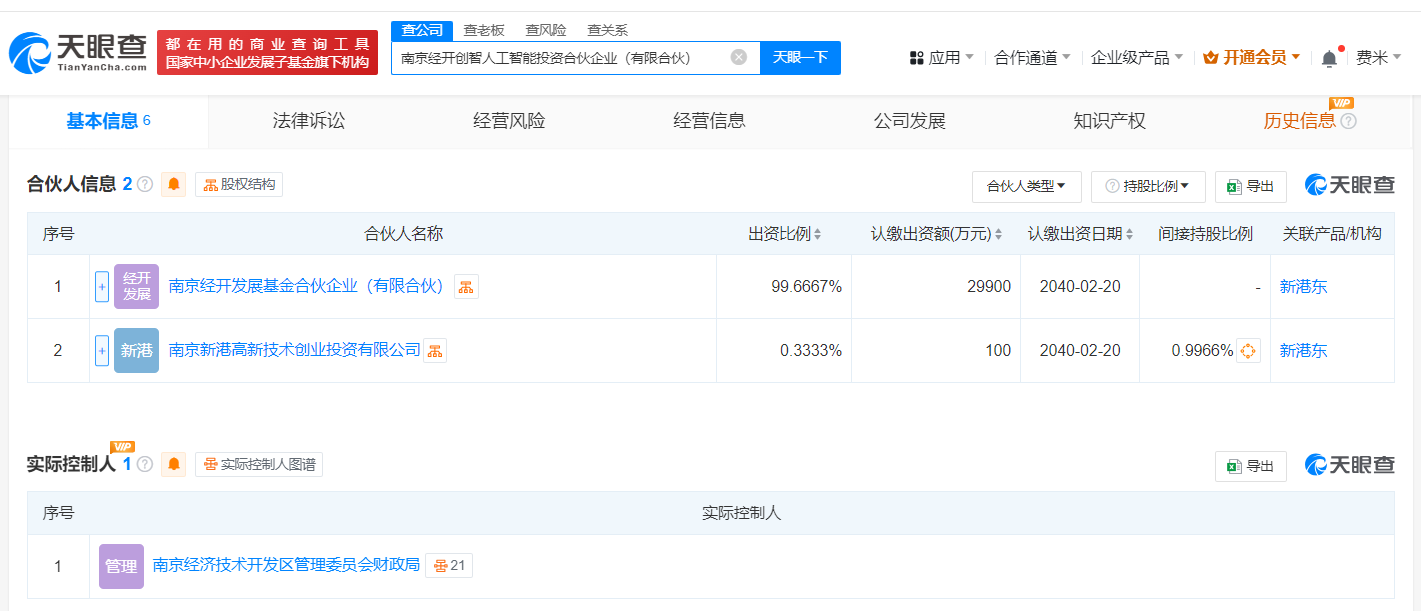Viewport: 1421px width, 611px height.
Task: Select the 经营信息 tab
Action: tap(709, 121)
